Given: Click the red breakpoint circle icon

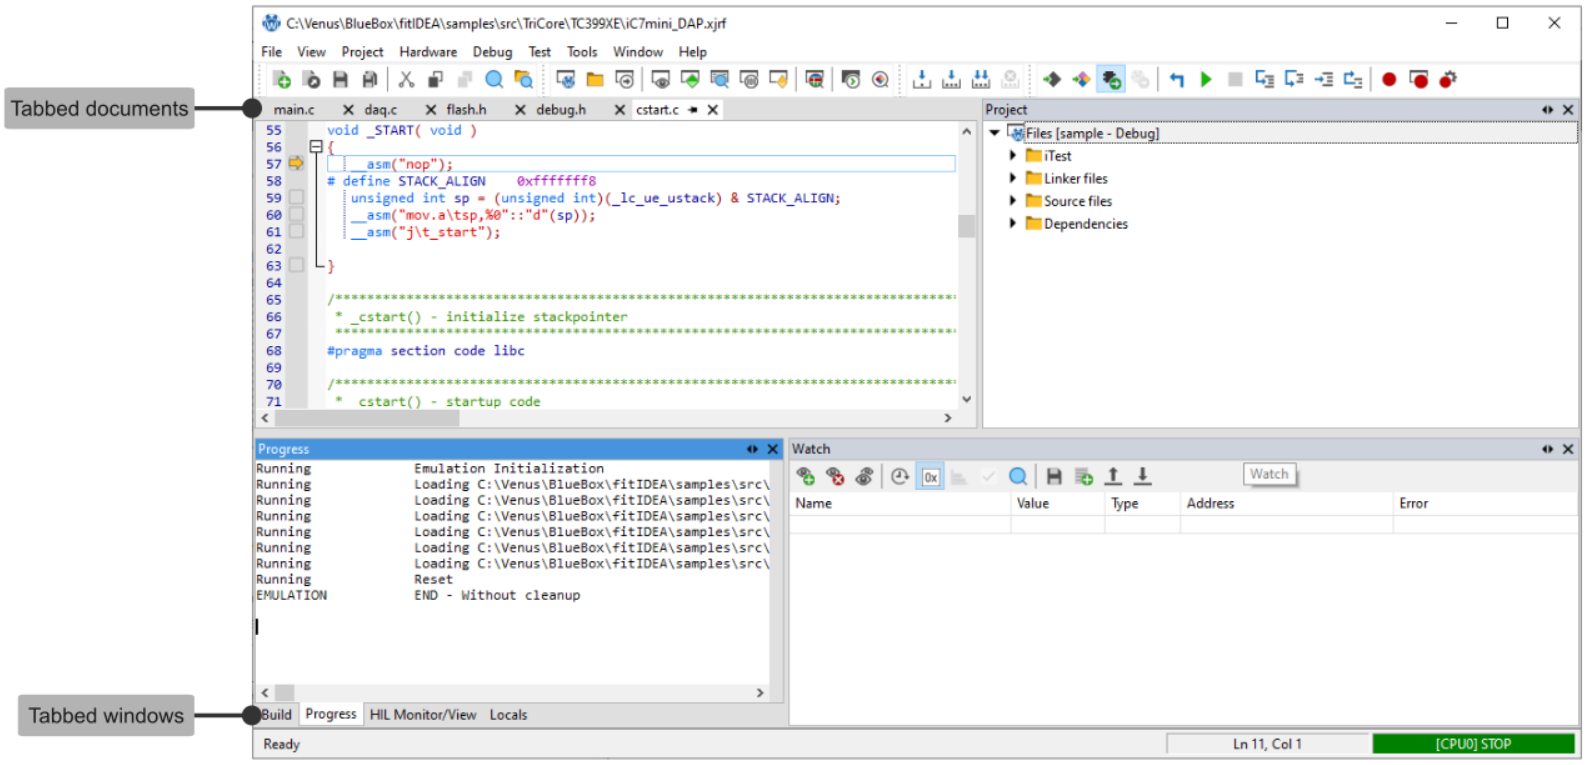Looking at the screenshot, I should click(x=1388, y=79).
